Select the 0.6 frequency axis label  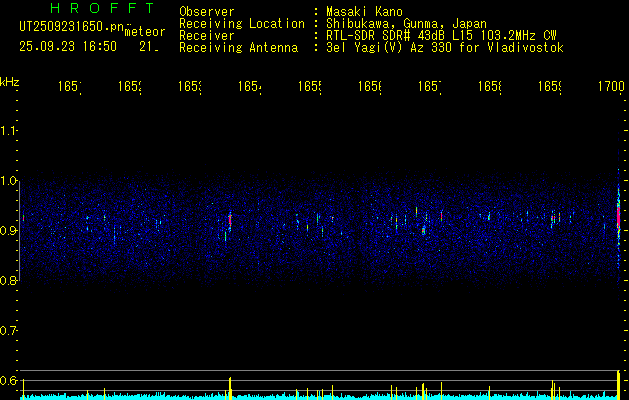(x=8, y=380)
